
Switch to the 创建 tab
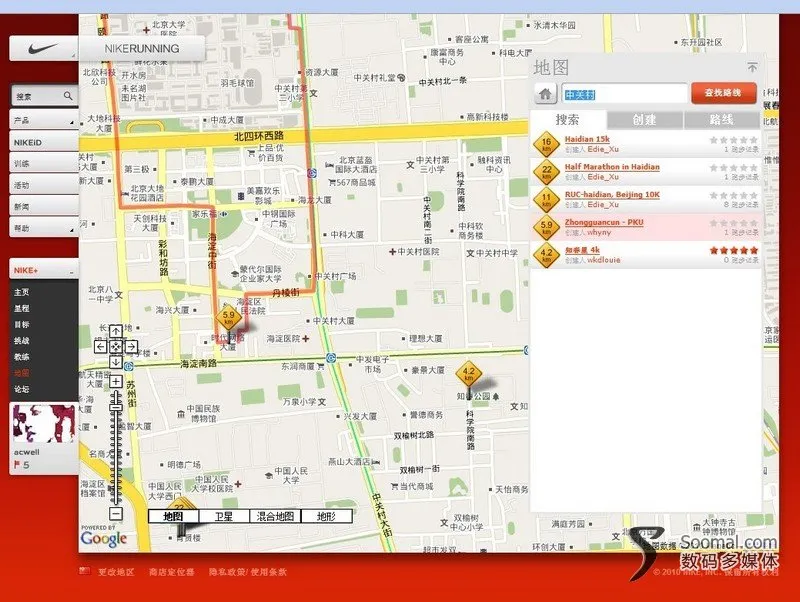tap(644, 120)
